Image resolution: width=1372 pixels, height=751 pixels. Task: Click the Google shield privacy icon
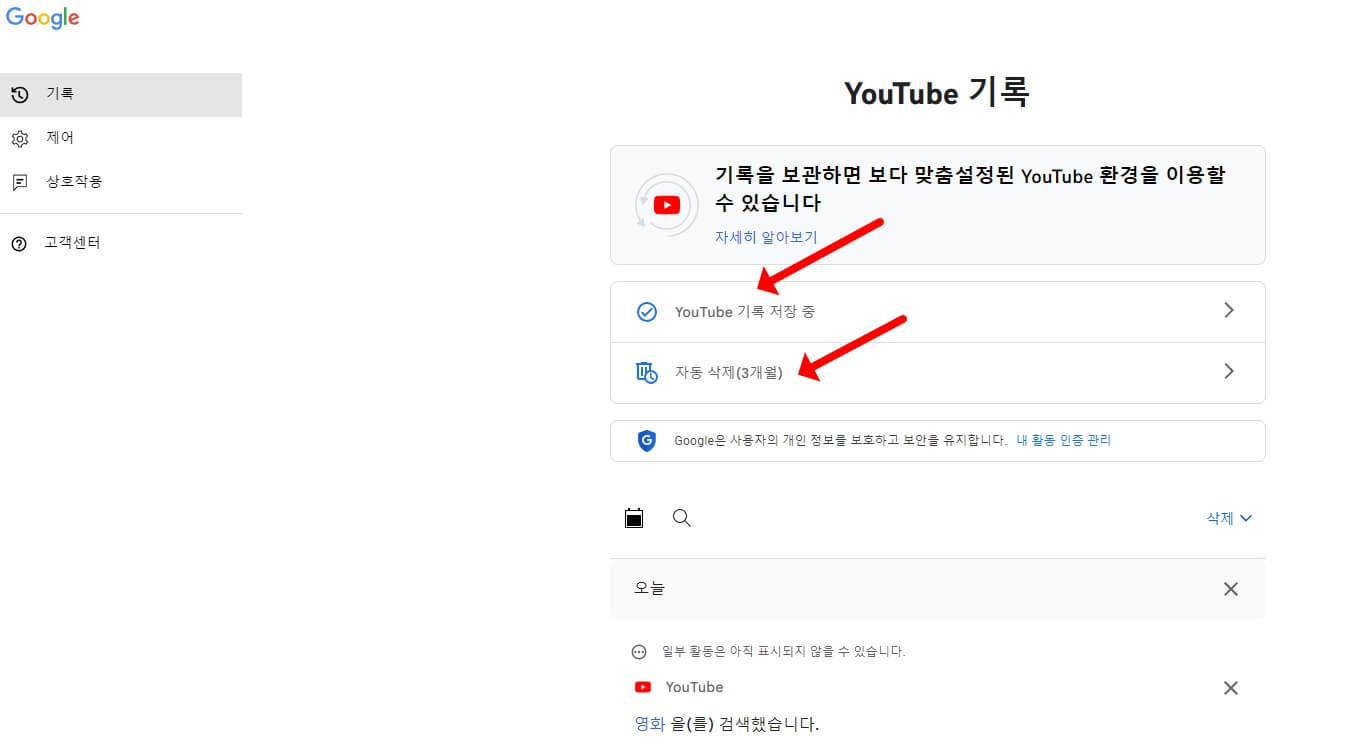coord(647,441)
